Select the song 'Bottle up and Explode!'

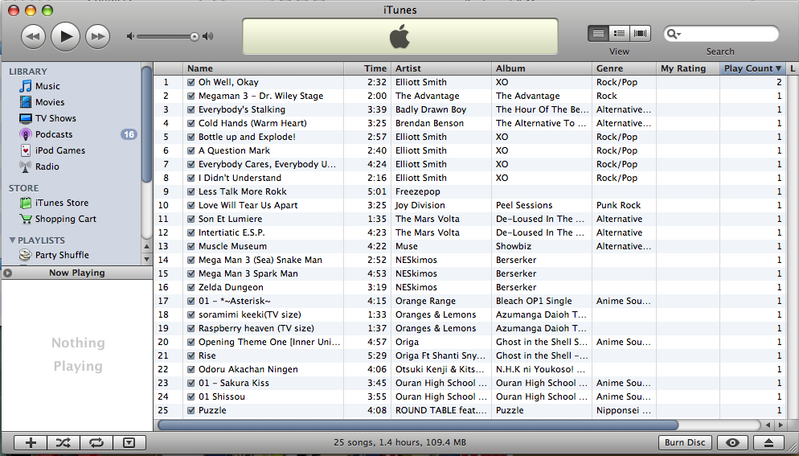coord(247,137)
